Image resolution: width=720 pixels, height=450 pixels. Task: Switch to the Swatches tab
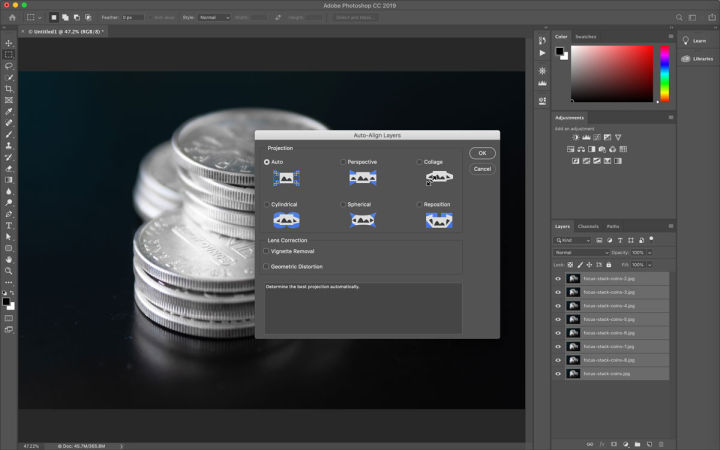point(586,36)
